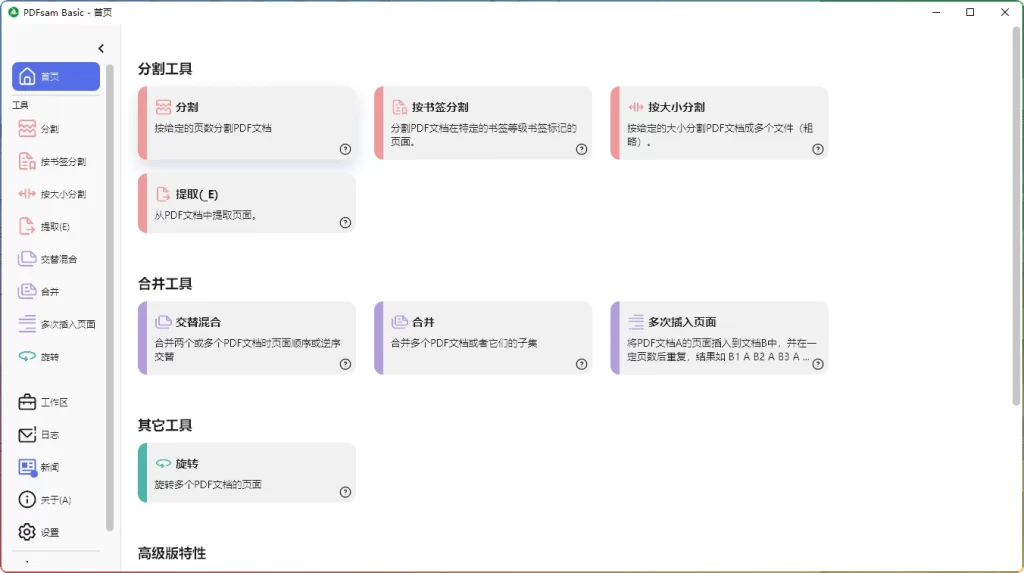The height and width of the screenshot is (573, 1024).
Task: Click the 提取(E) extract sidebar icon
Action: (x=28, y=227)
